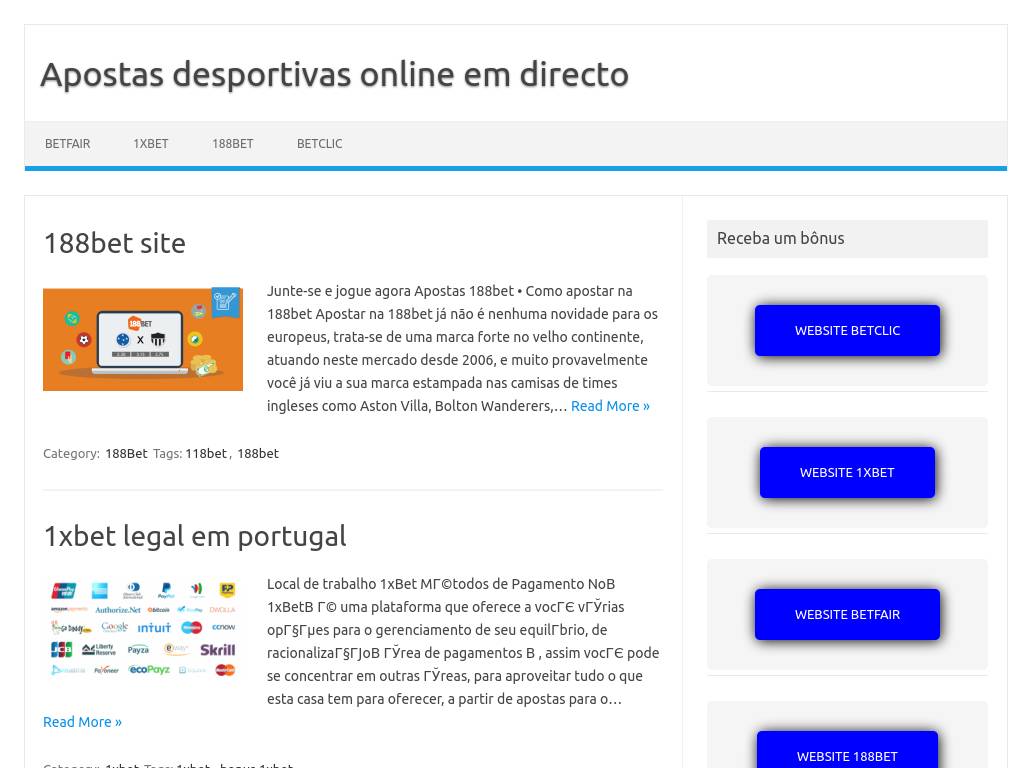Read more of the 1xbet legal post
The image size is (1032, 768).
[x=82, y=722]
